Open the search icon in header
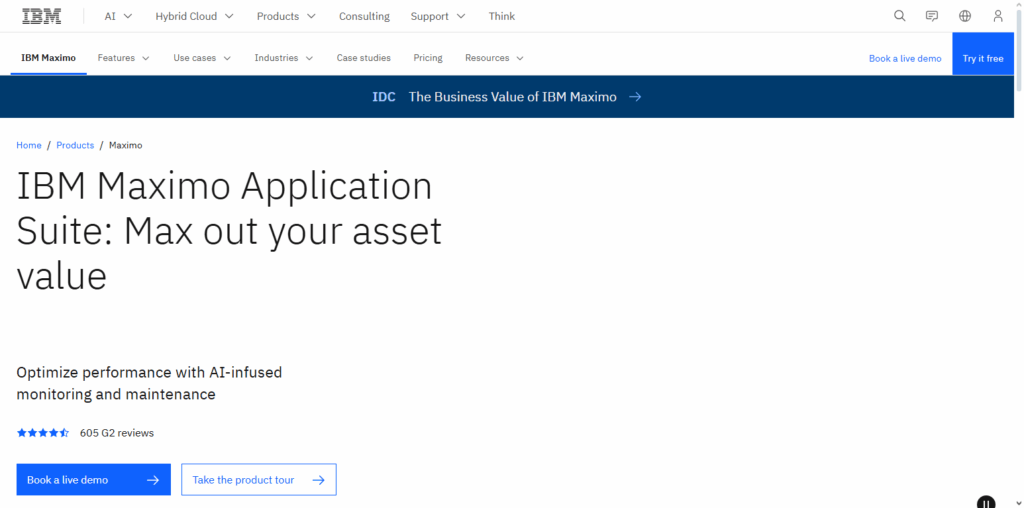This screenshot has height=508, width=1024. point(899,16)
